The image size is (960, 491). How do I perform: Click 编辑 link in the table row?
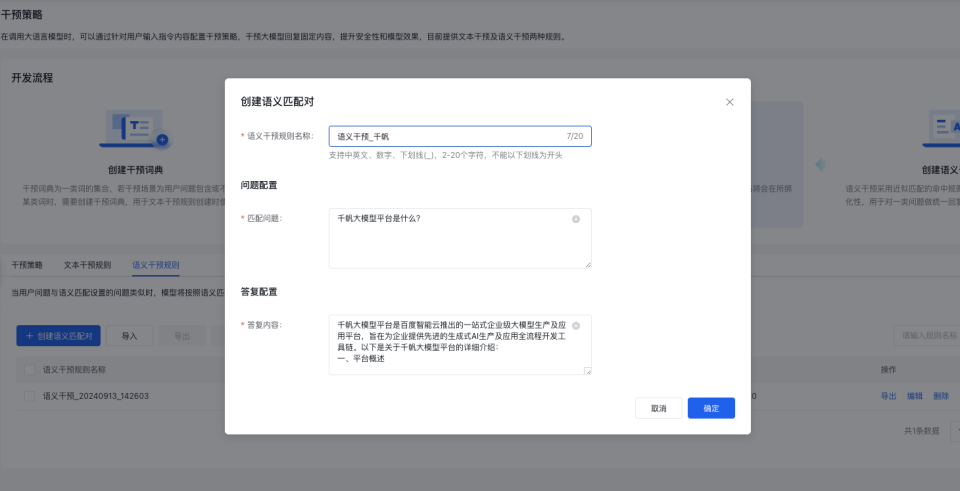915,396
